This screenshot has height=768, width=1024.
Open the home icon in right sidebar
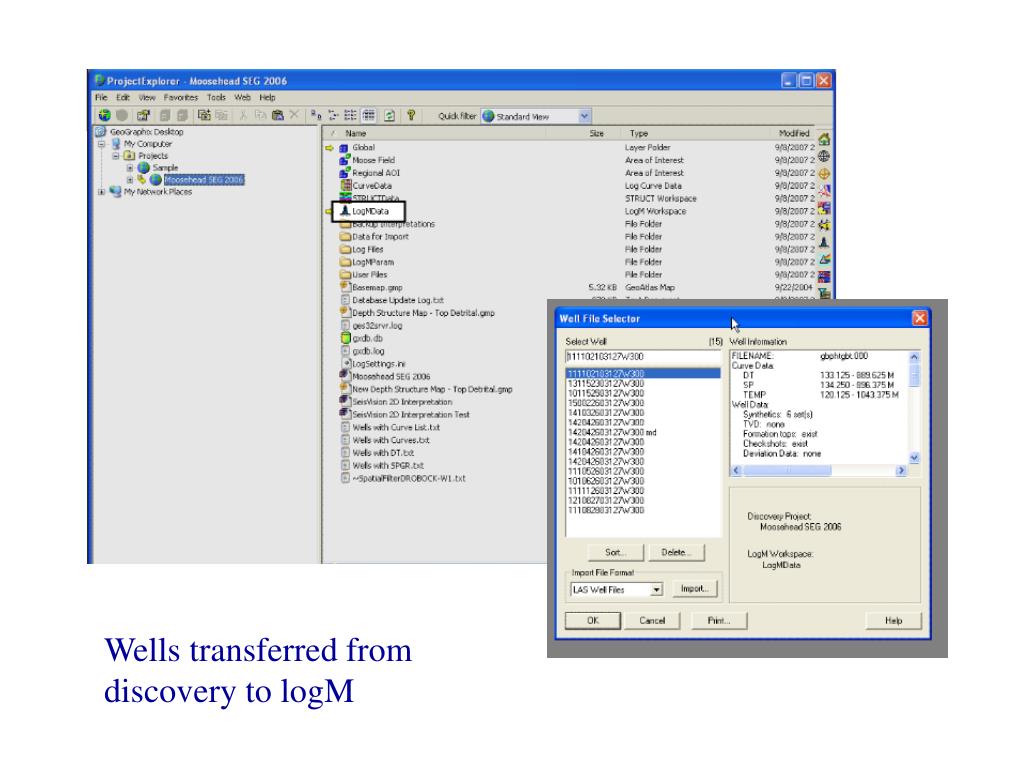824,139
